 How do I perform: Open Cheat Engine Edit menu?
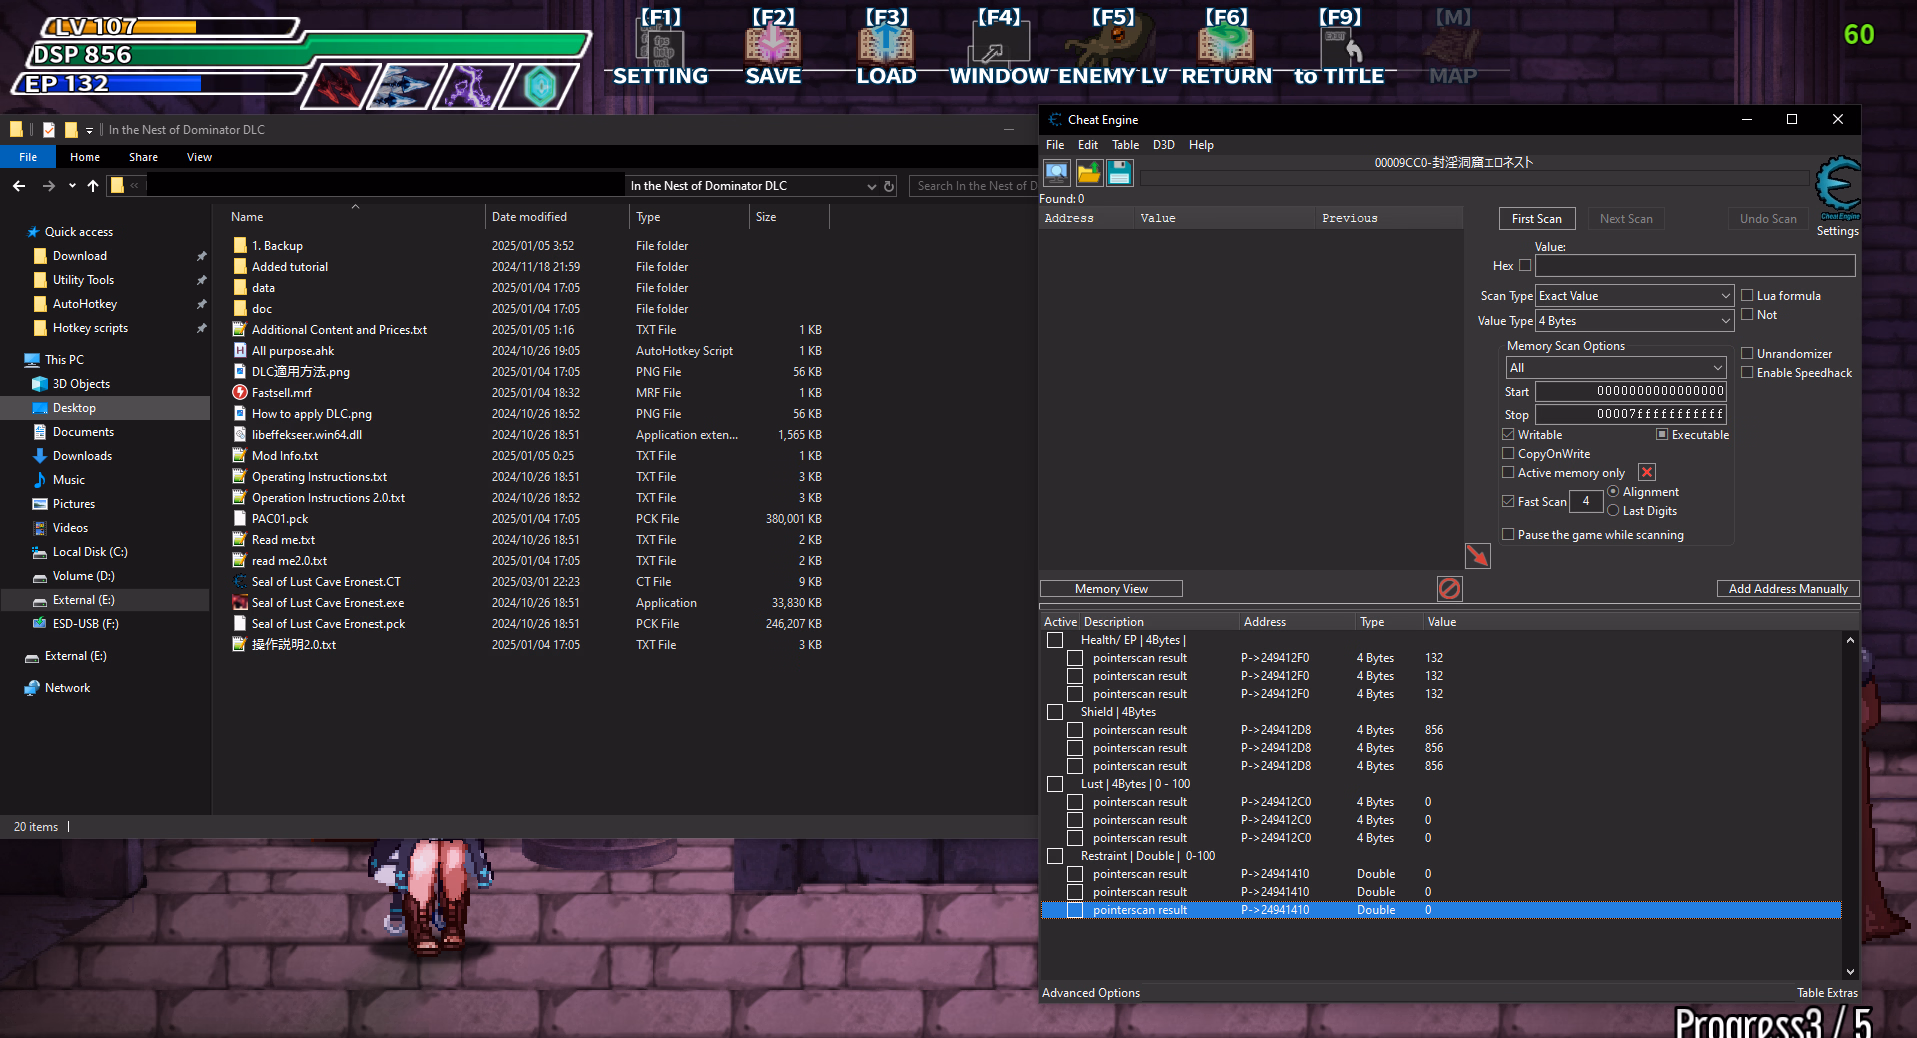pos(1088,145)
